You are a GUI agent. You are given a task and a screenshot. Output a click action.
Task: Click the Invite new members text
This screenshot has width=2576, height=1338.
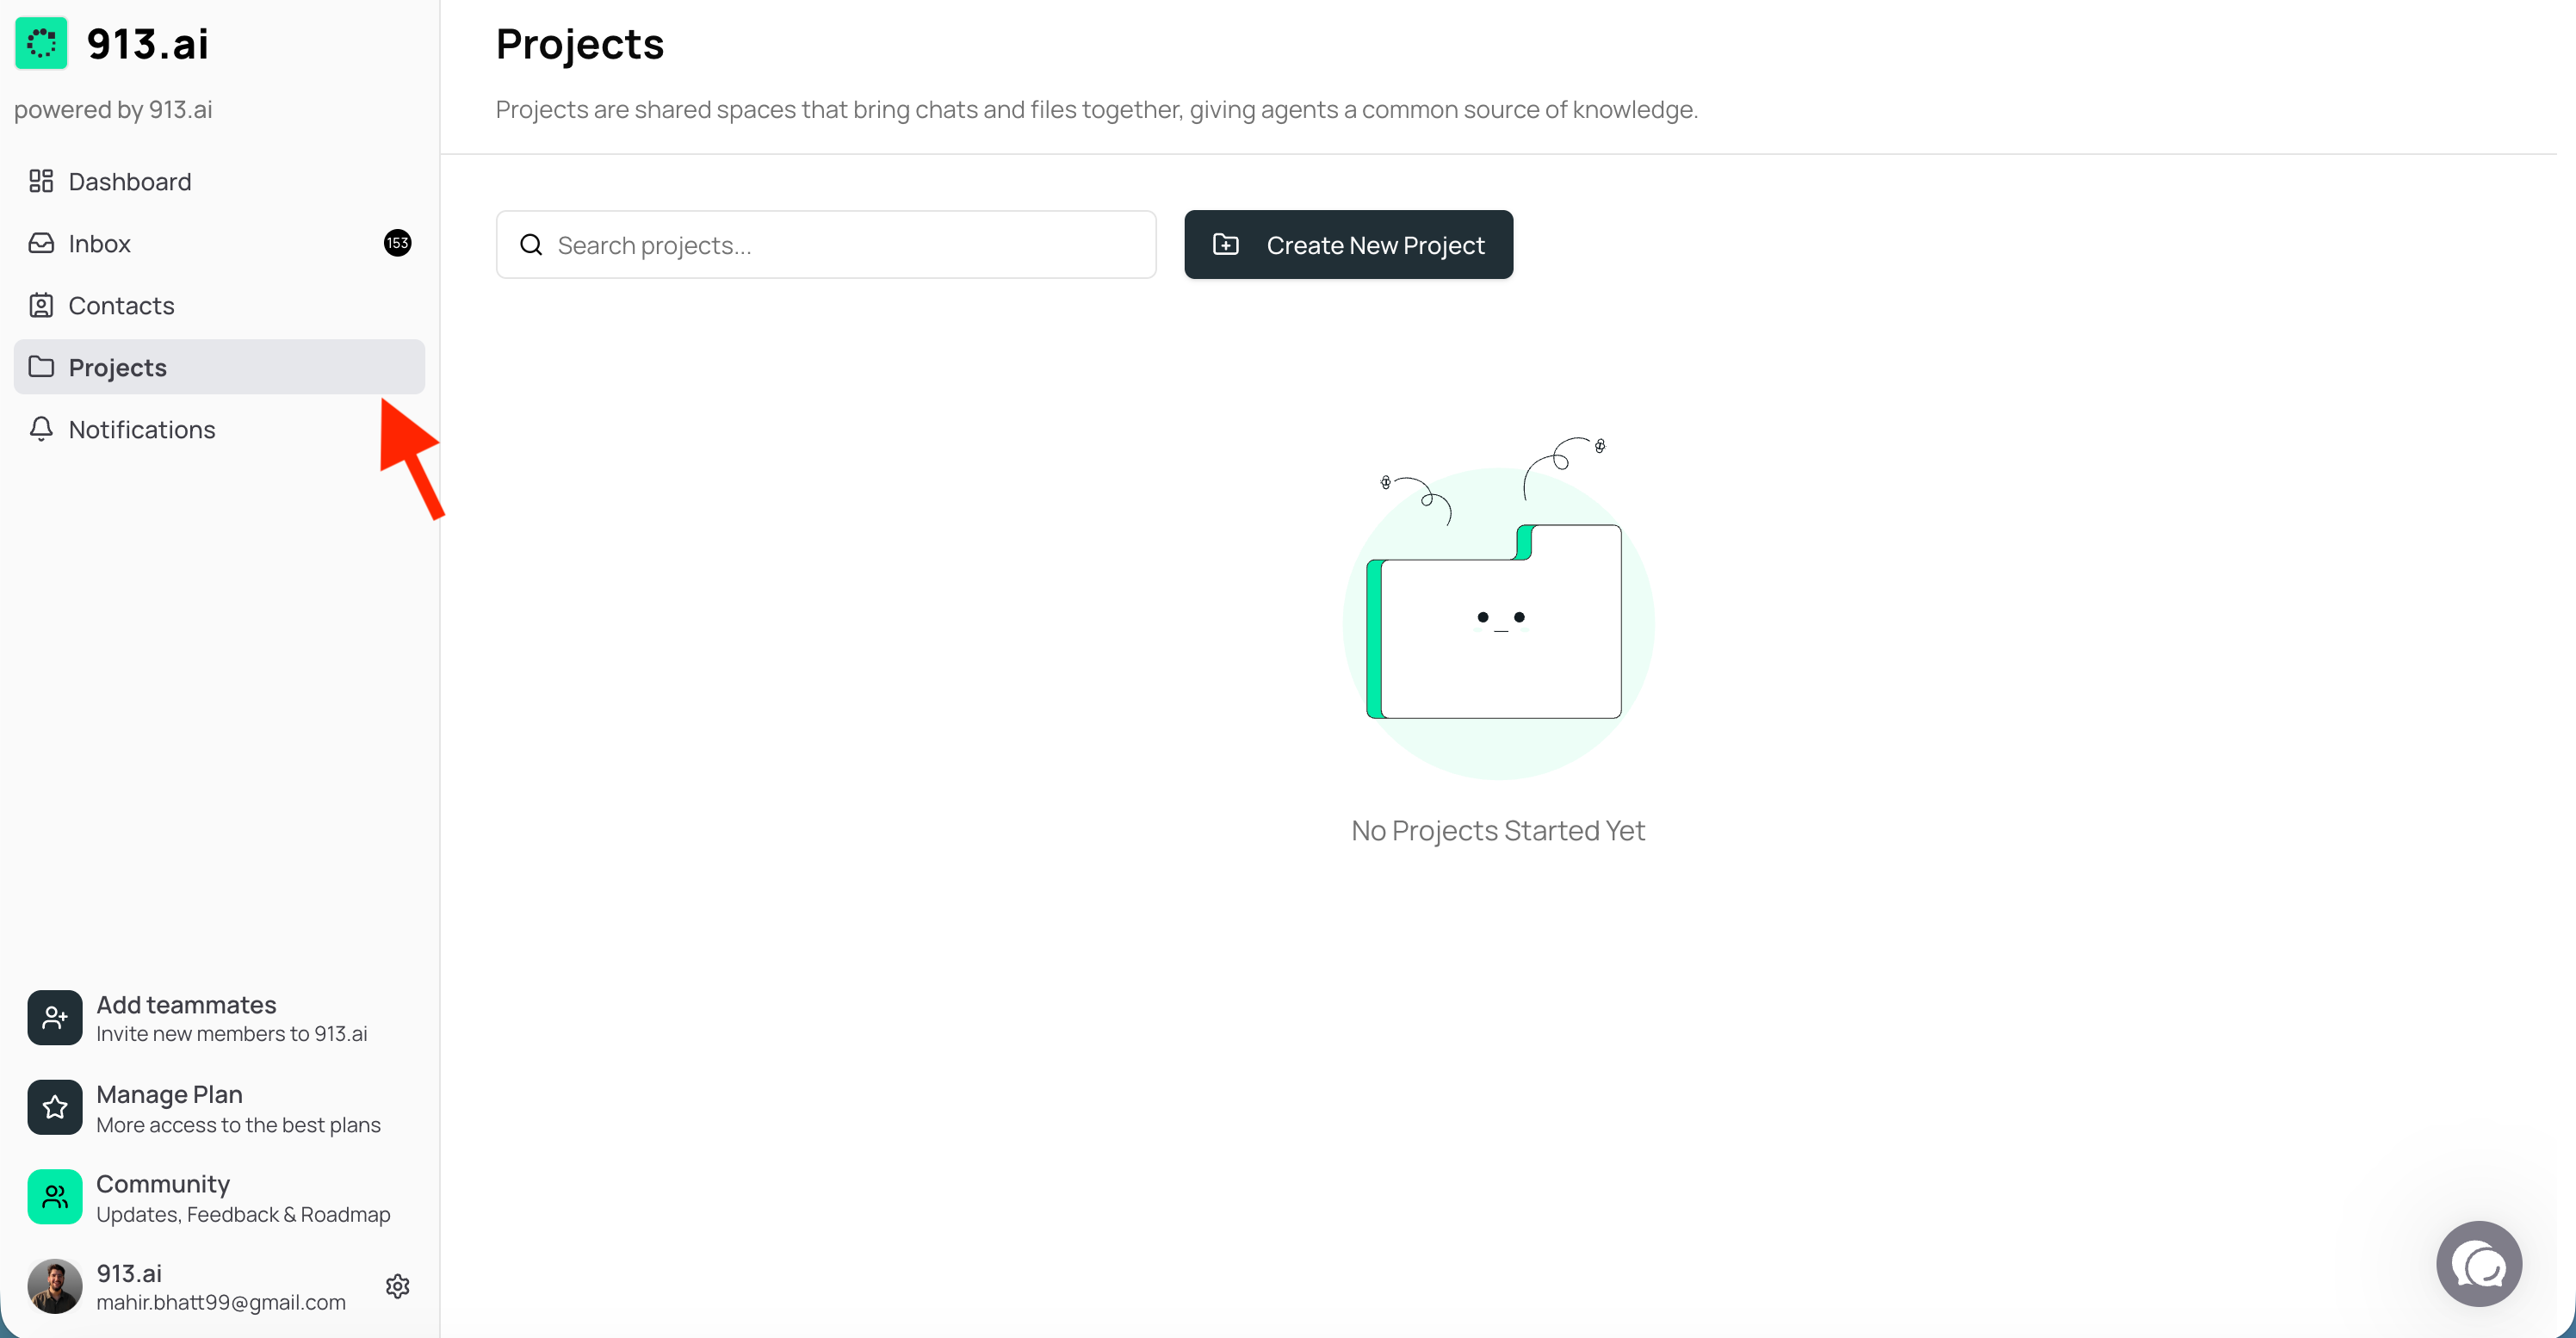tap(231, 1034)
